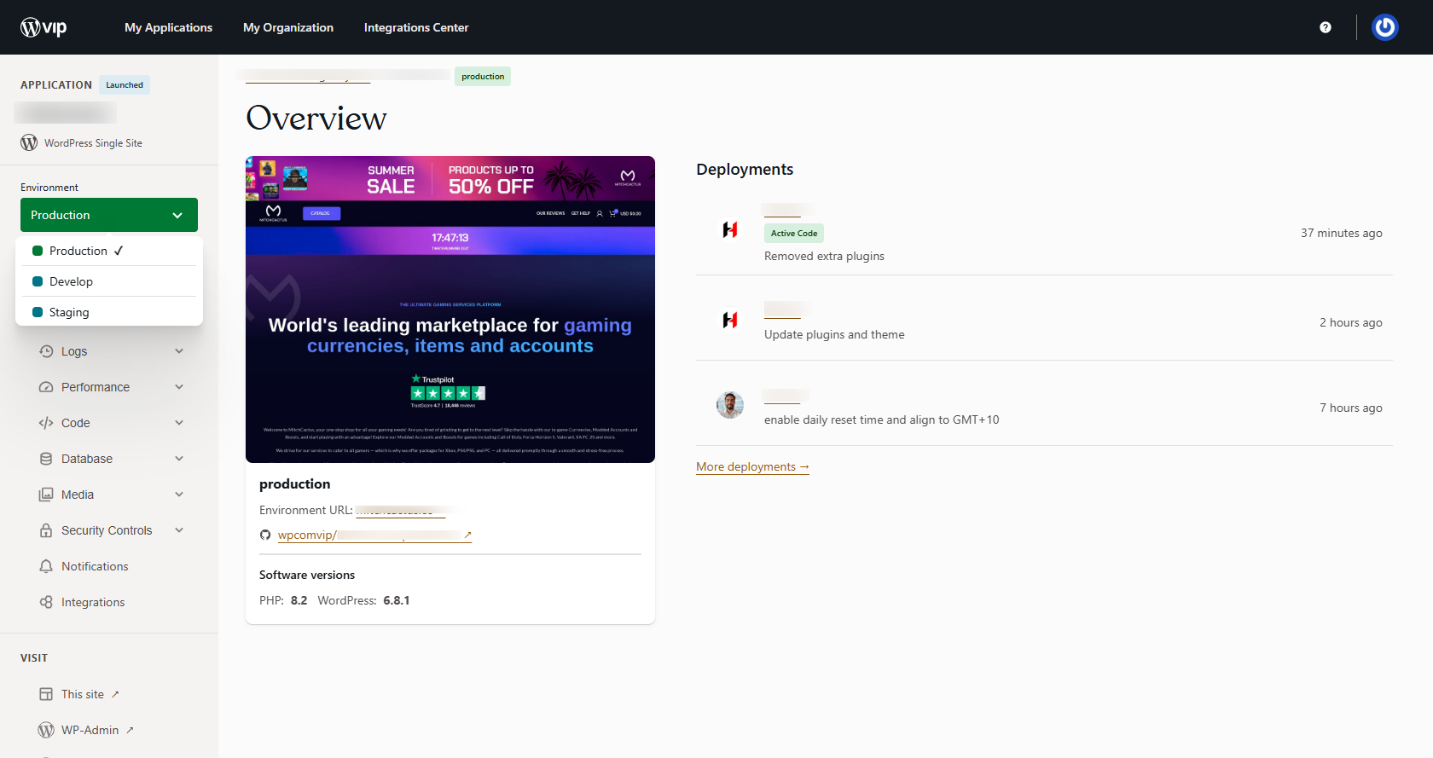The height and width of the screenshot is (758, 1433).
Task: Click the More deployments link
Action: (x=752, y=467)
